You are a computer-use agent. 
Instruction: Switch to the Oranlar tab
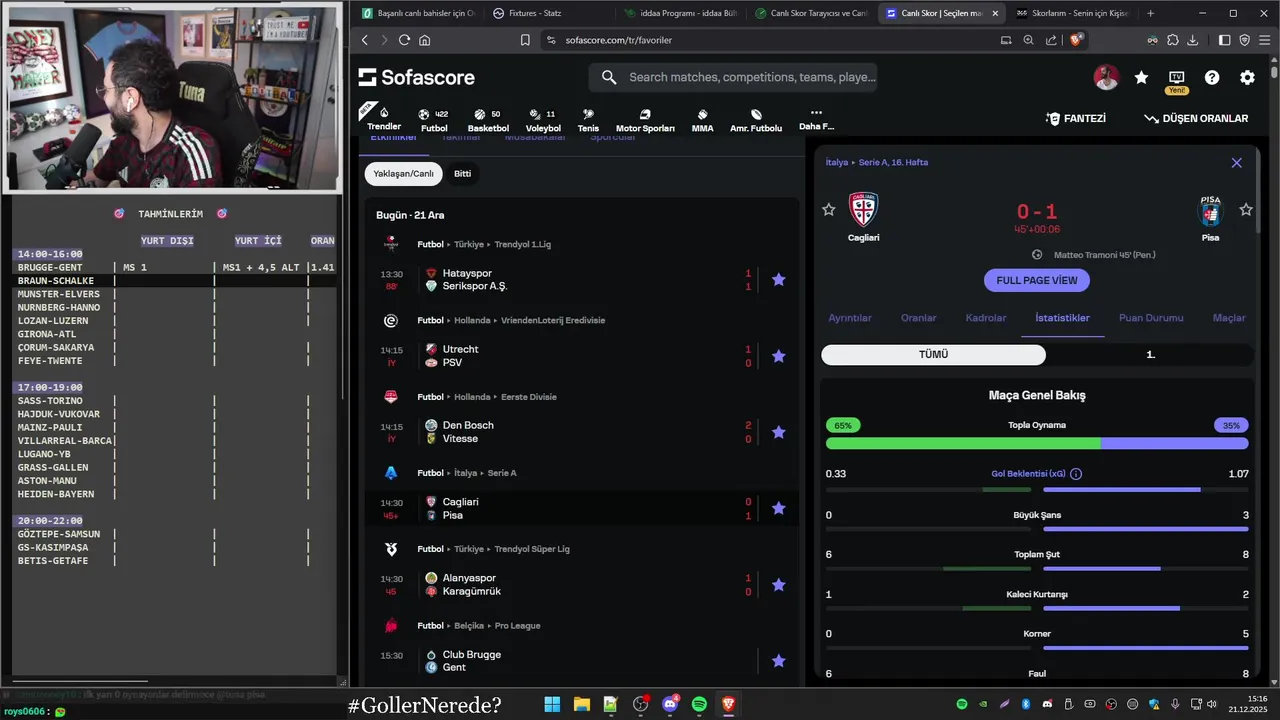pyautogui.click(x=919, y=318)
